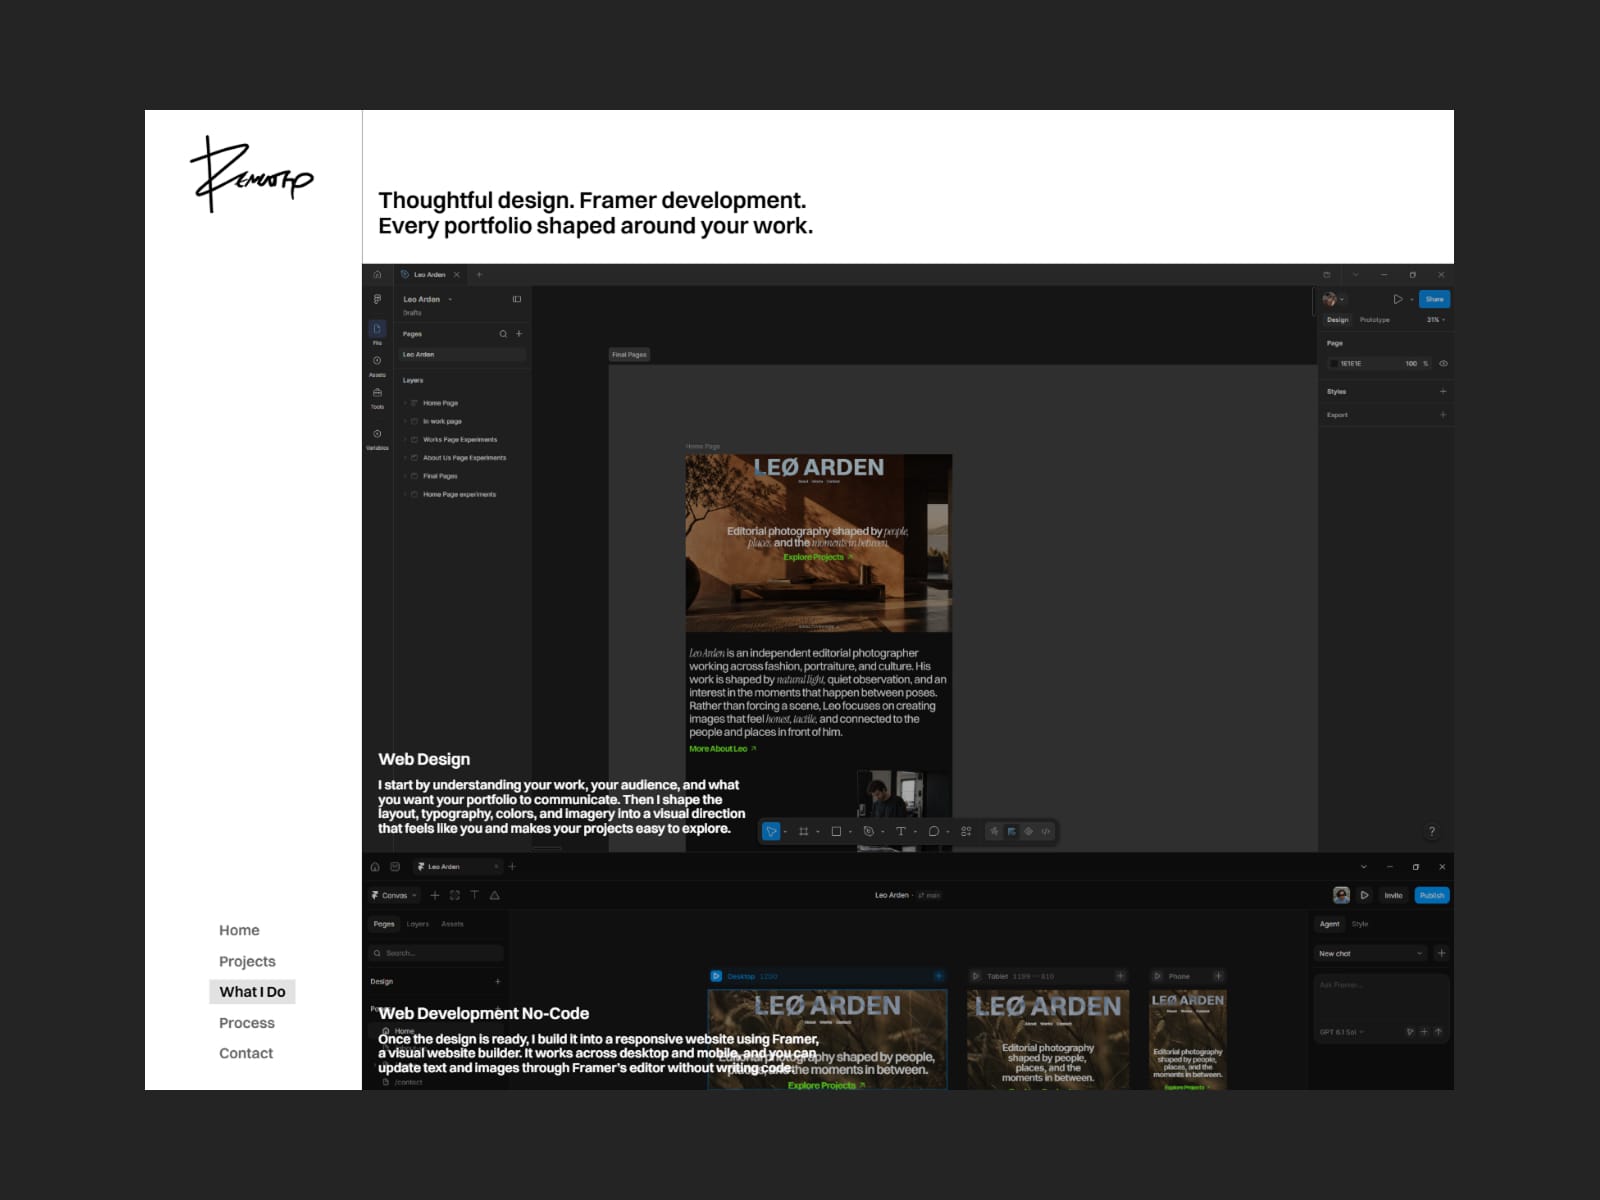The height and width of the screenshot is (1200, 1600).
Task: Click the Share button in Figma
Action: point(1434,299)
